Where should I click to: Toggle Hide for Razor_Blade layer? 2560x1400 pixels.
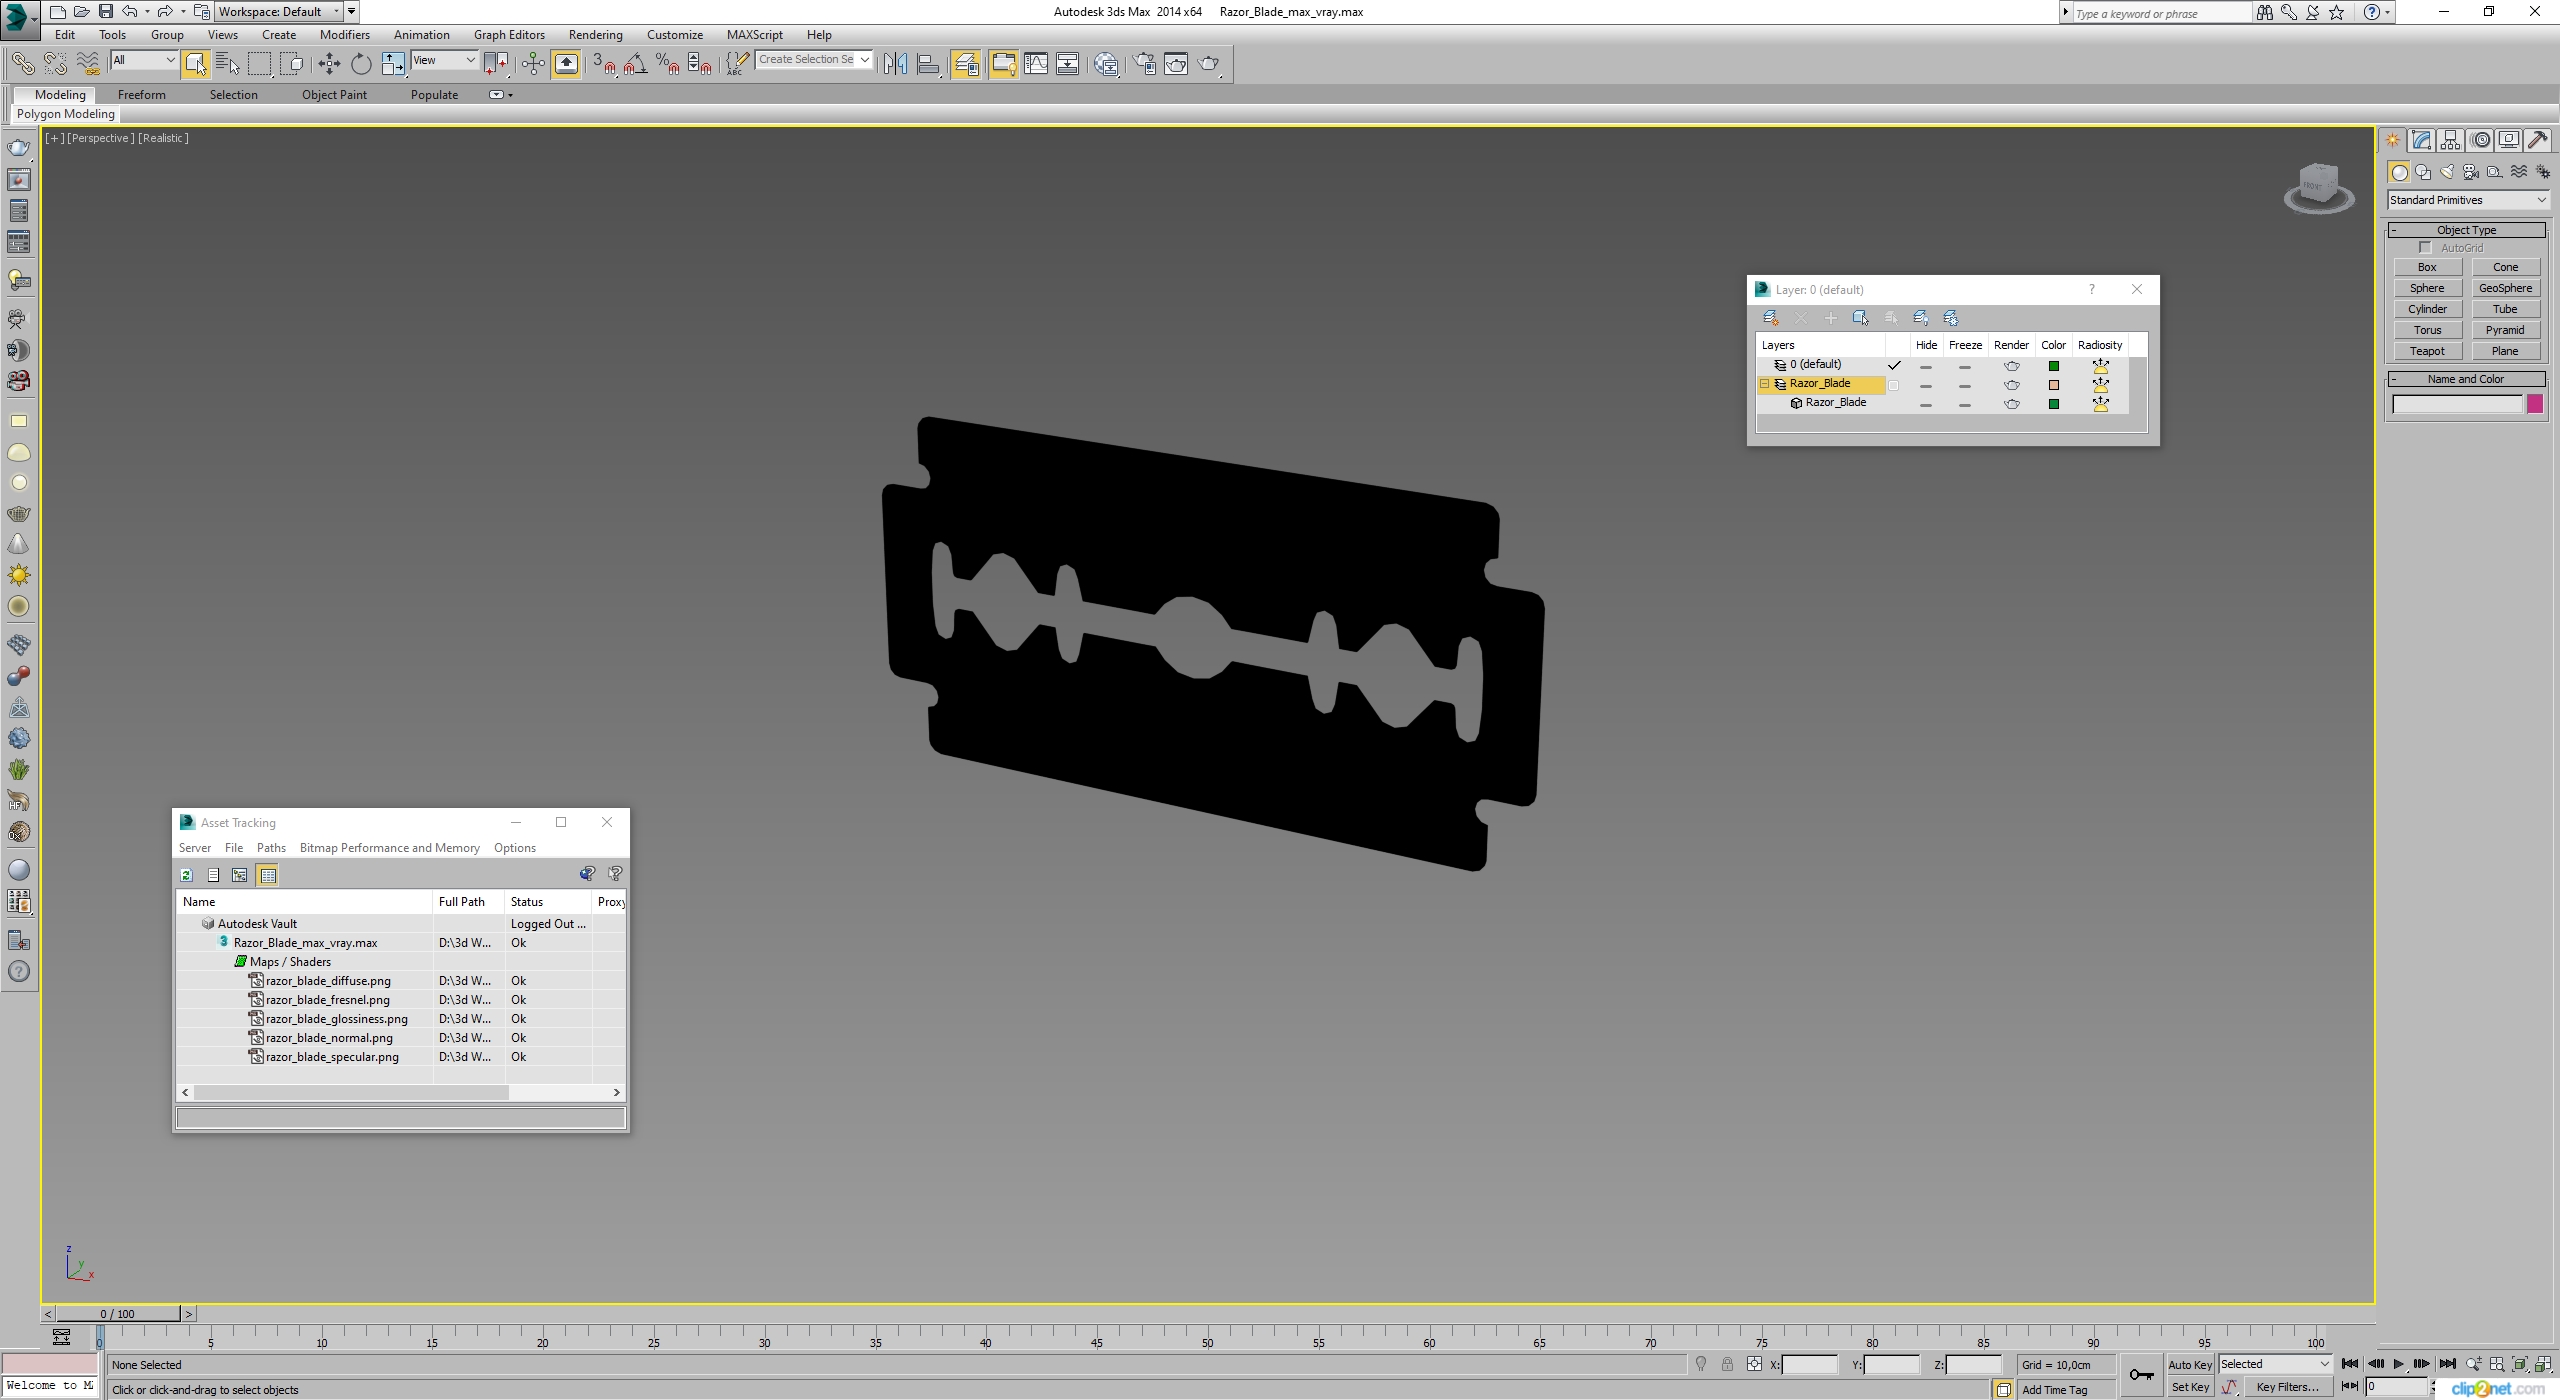(x=1926, y=385)
